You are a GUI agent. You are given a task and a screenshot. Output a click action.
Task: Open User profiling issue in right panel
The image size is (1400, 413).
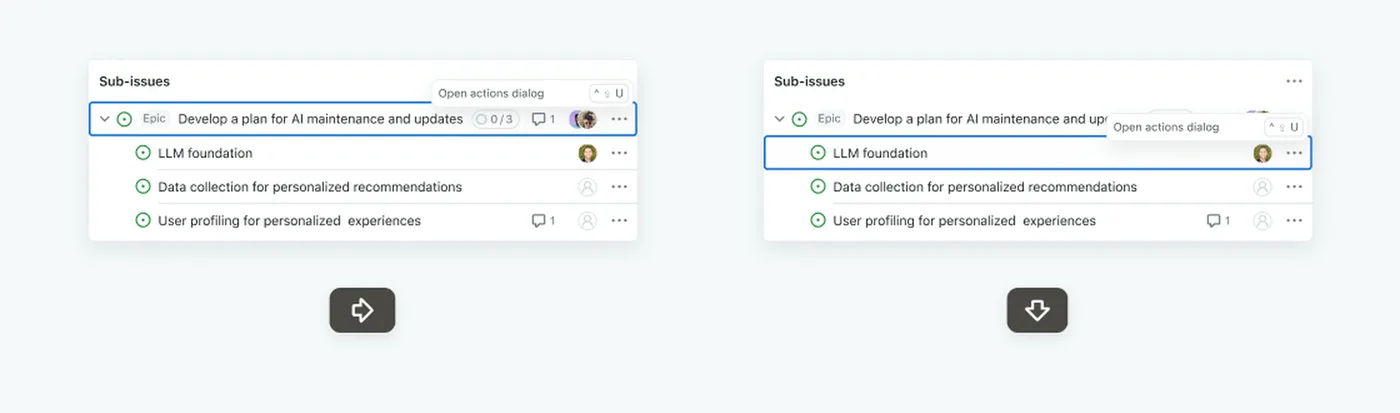click(964, 221)
